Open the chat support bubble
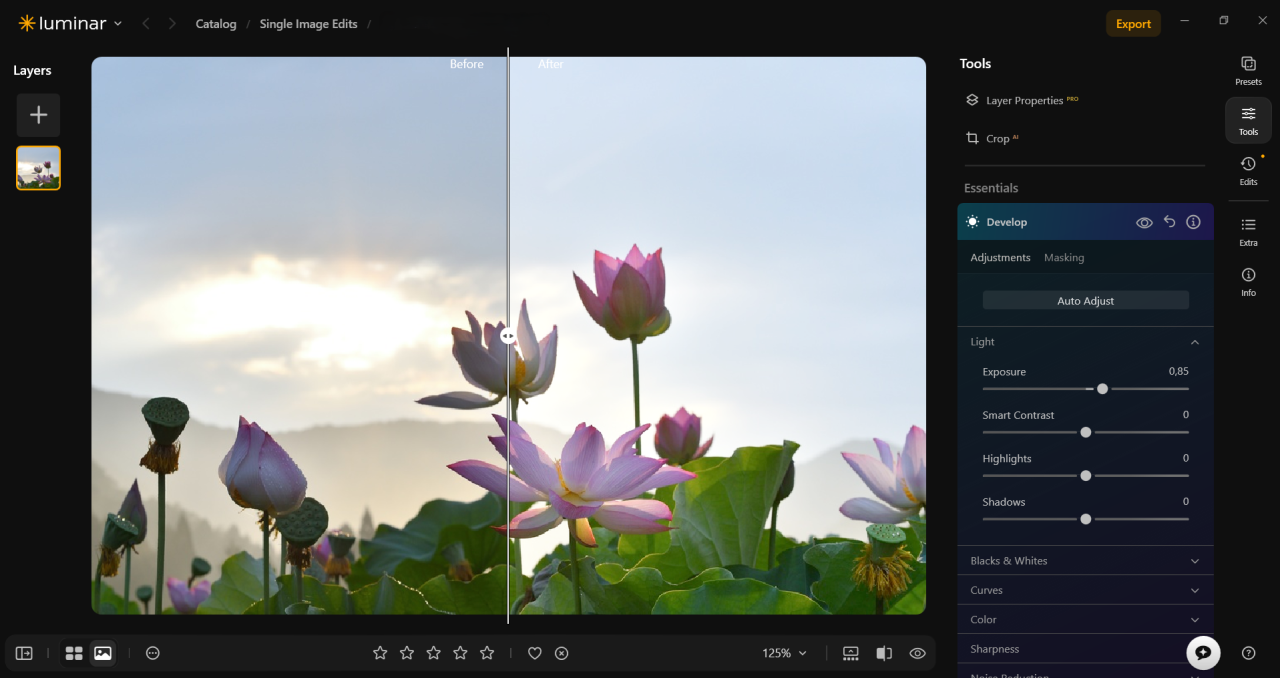The width and height of the screenshot is (1280, 678). pos(1203,652)
